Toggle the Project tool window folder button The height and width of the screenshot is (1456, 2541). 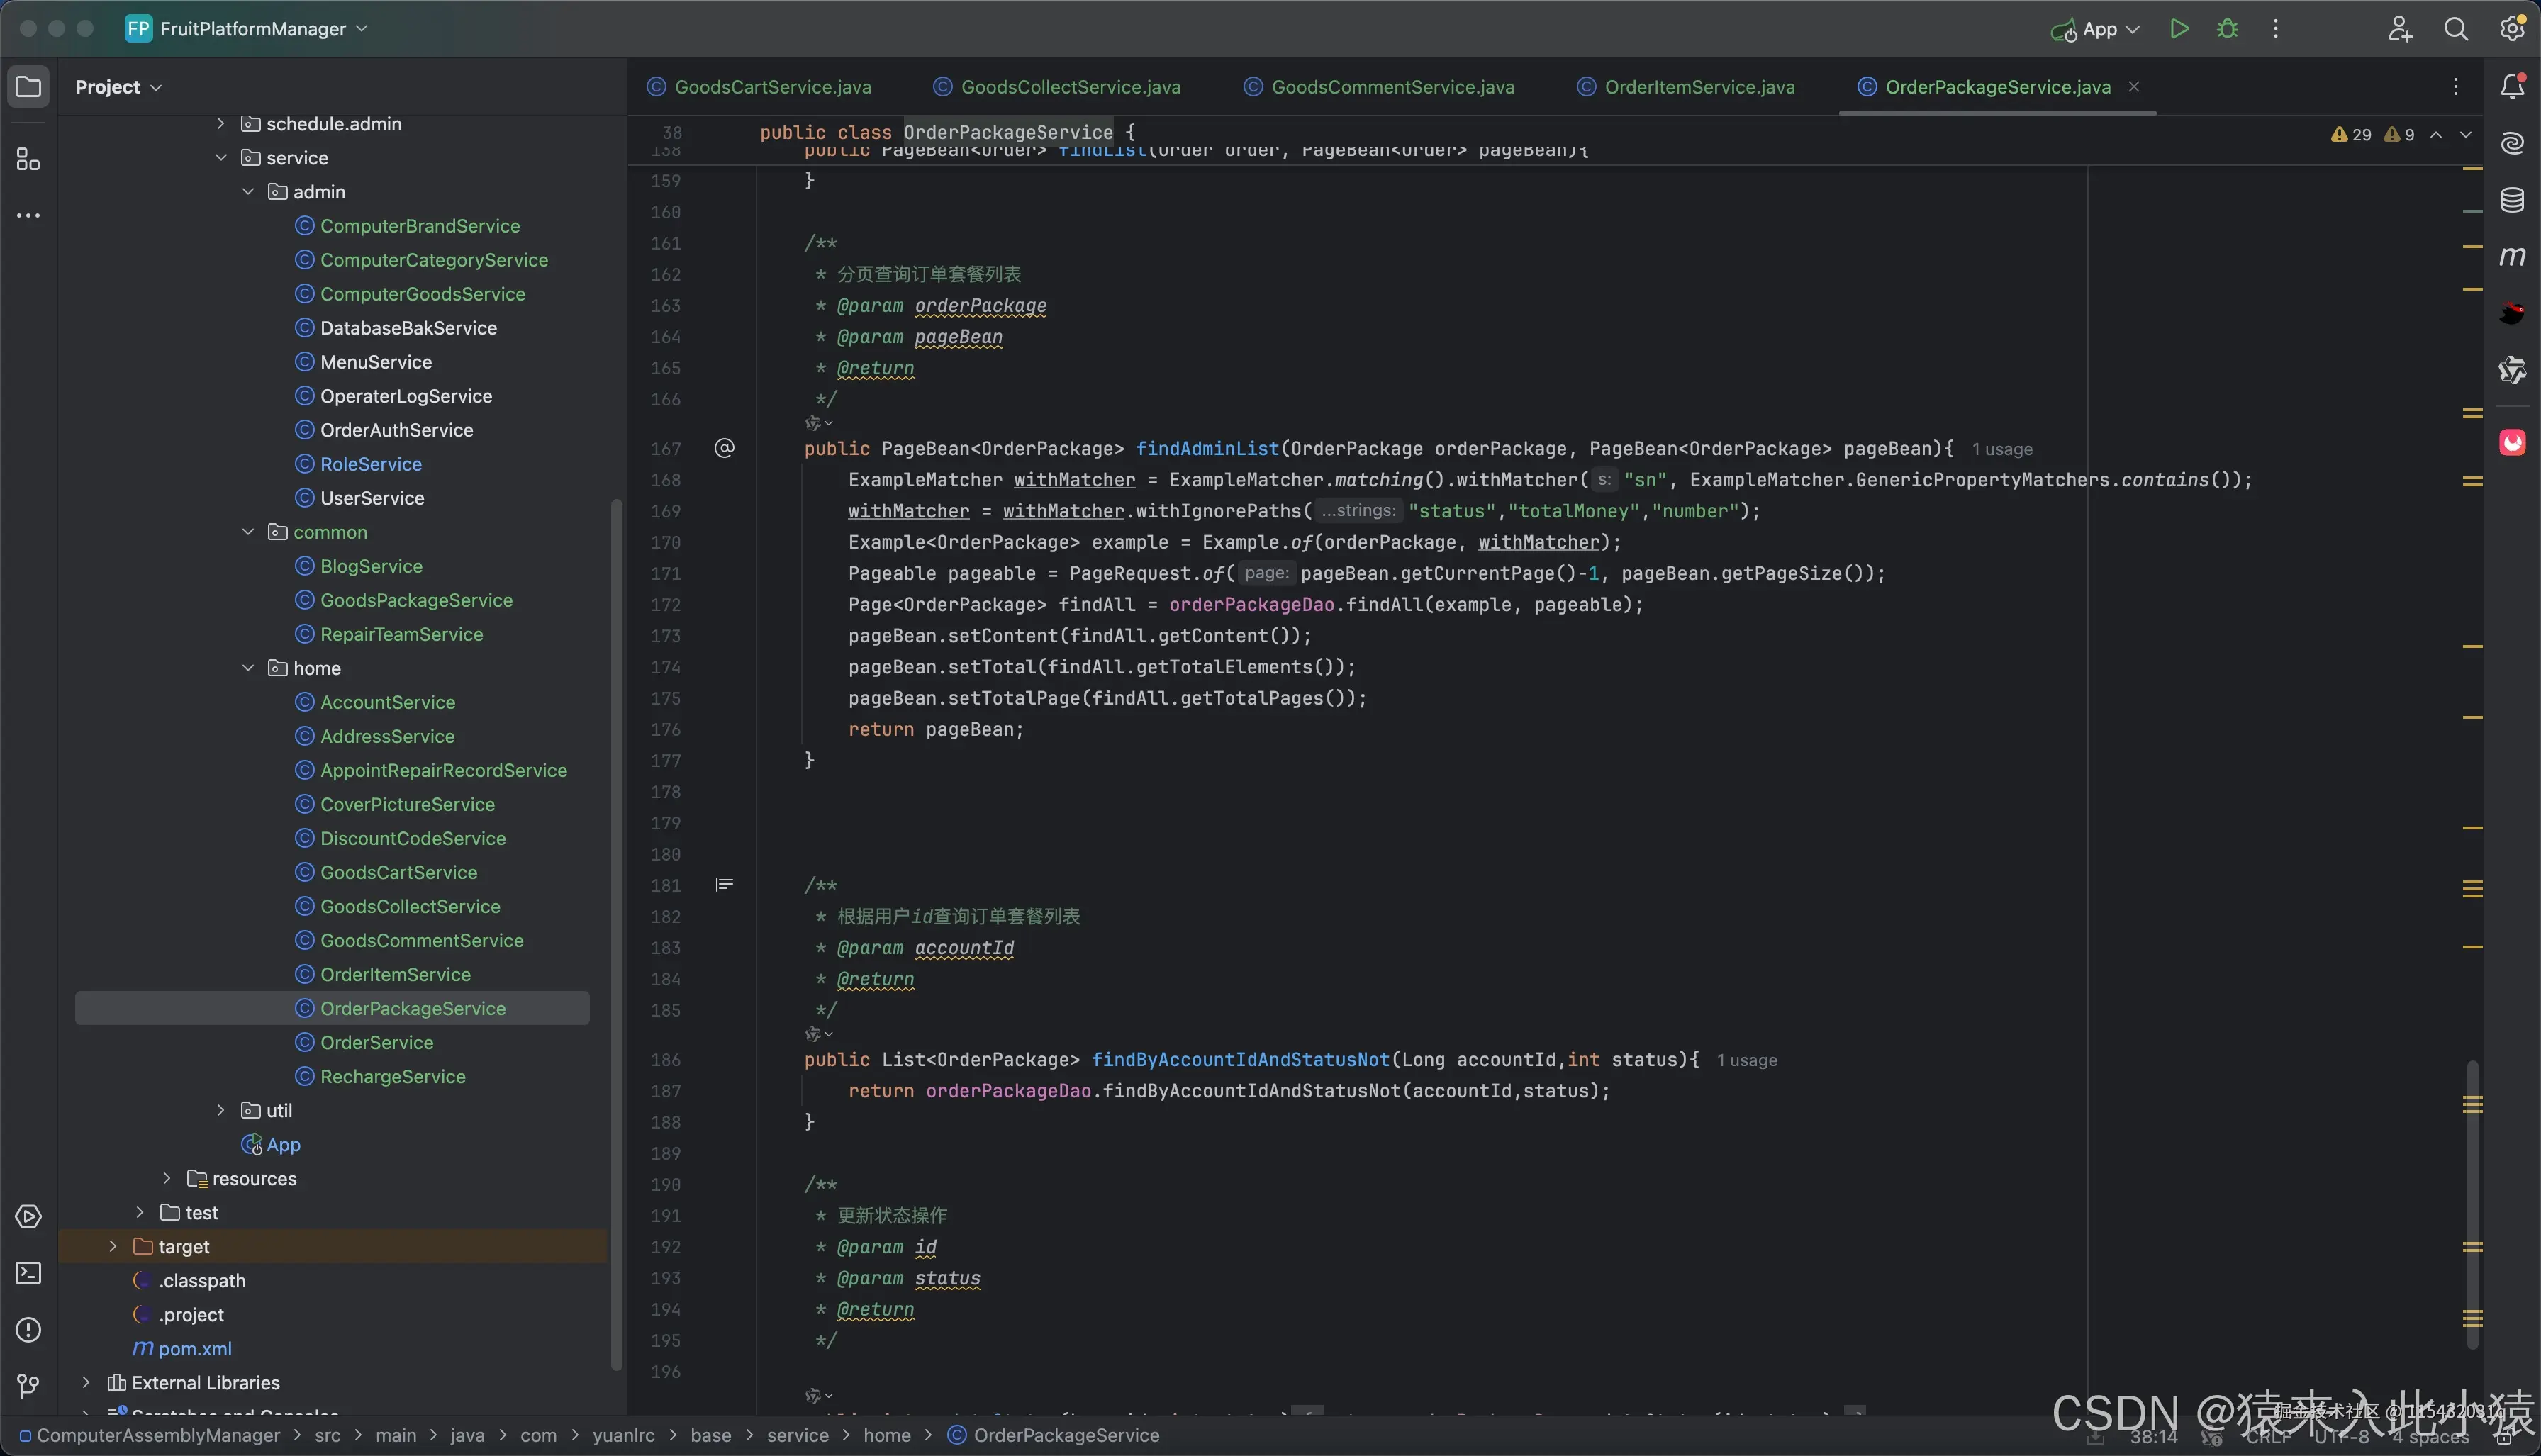(28, 87)
